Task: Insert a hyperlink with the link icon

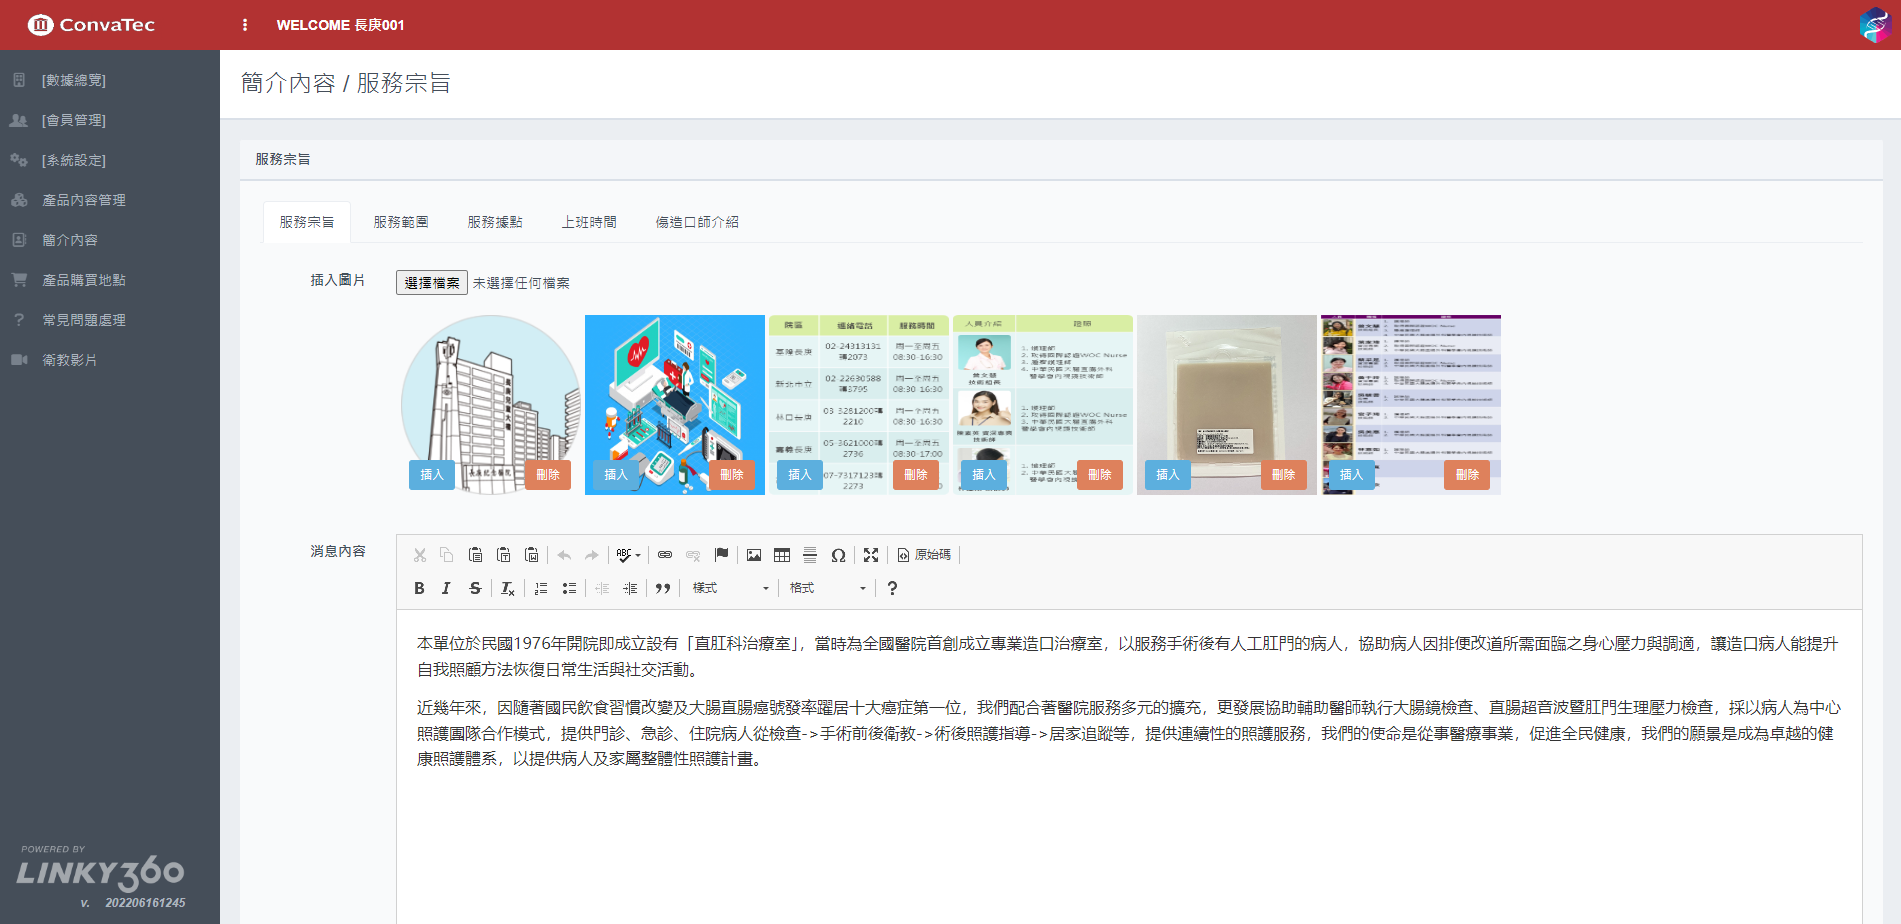Action: [665, 555]
